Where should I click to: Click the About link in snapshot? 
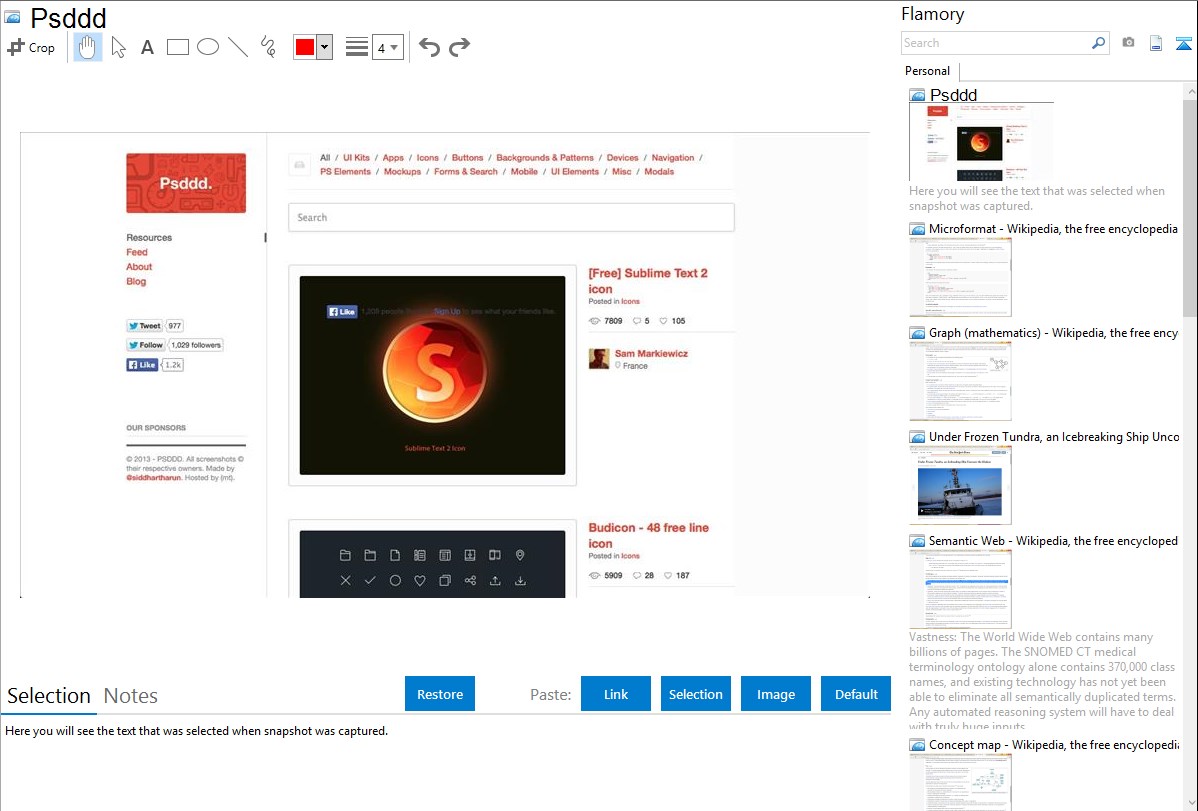pyautogui.click(x=139, y=267)
